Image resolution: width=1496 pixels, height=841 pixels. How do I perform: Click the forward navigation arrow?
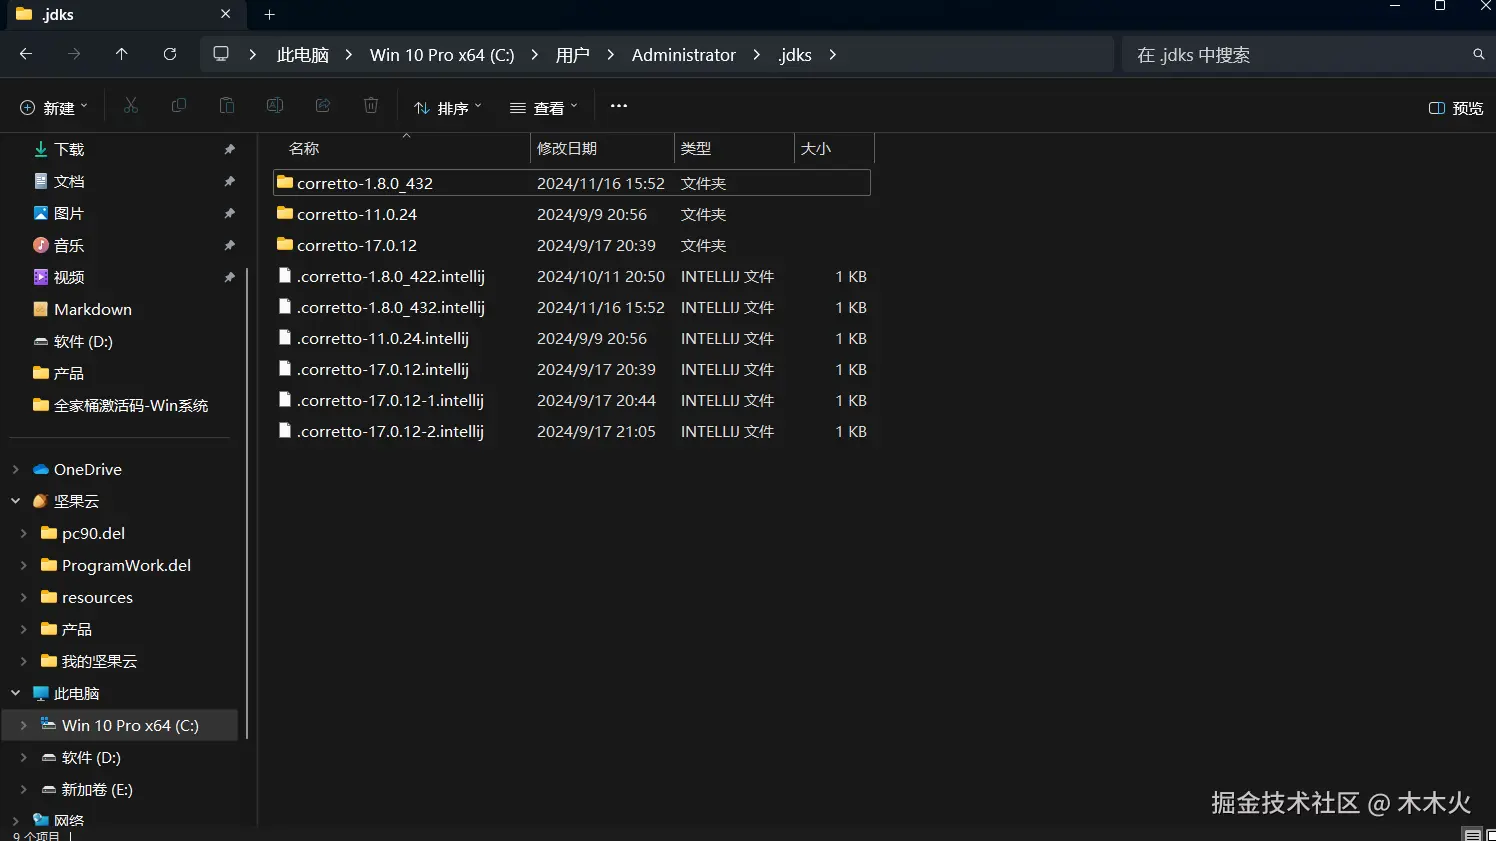click(74, 54)
